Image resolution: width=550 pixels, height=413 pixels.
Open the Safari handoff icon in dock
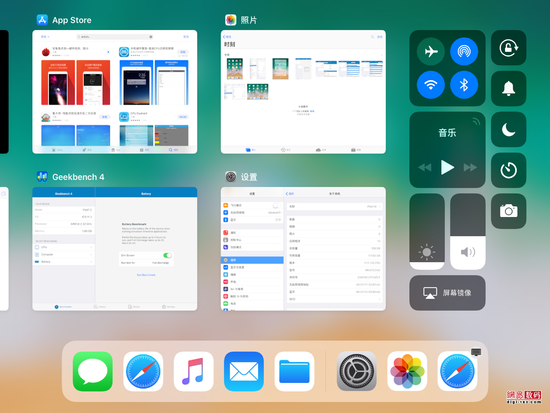click(457, 371)
